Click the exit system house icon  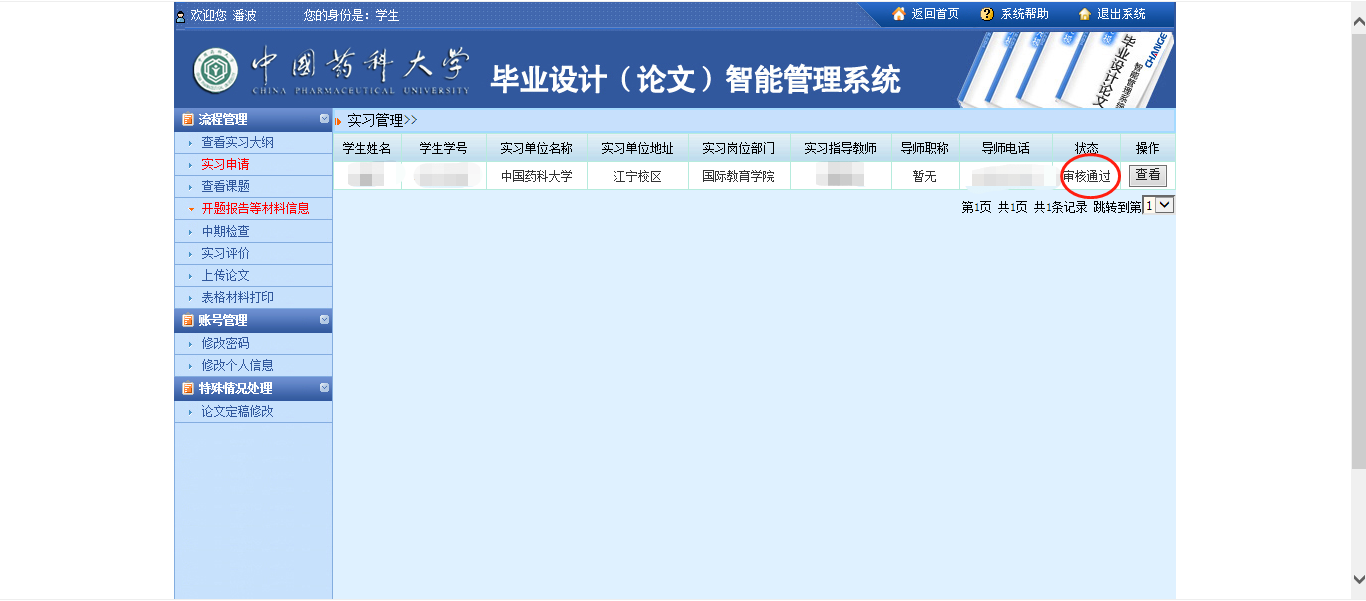[1084, 14]
